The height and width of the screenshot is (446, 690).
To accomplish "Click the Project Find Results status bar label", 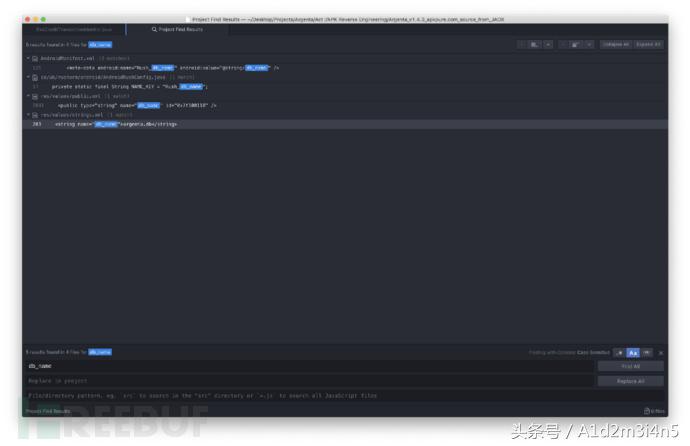I will click(x=48, y=411).
